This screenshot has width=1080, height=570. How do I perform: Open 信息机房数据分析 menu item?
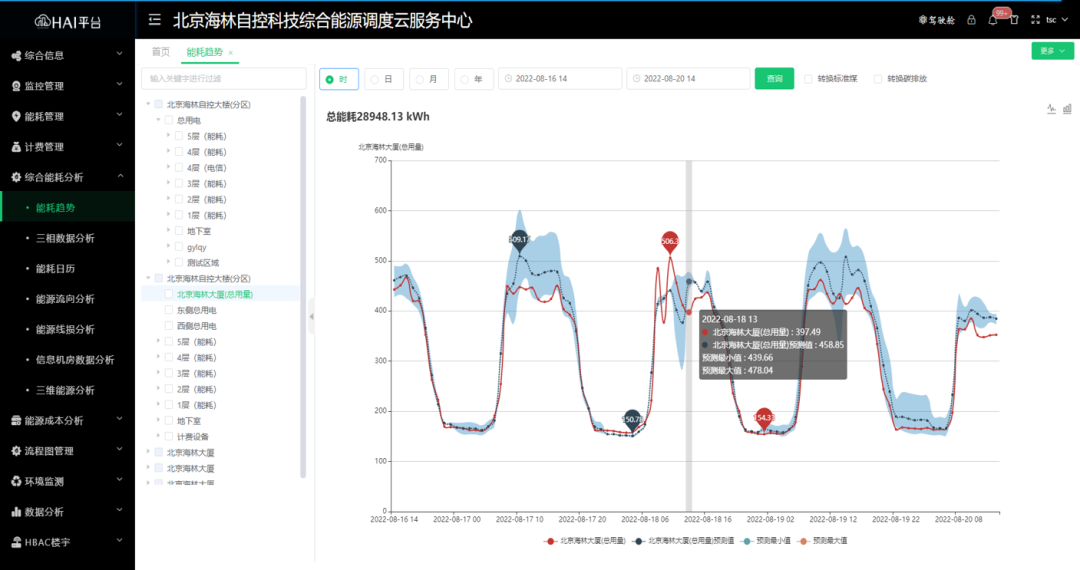[x=75, y=359]
